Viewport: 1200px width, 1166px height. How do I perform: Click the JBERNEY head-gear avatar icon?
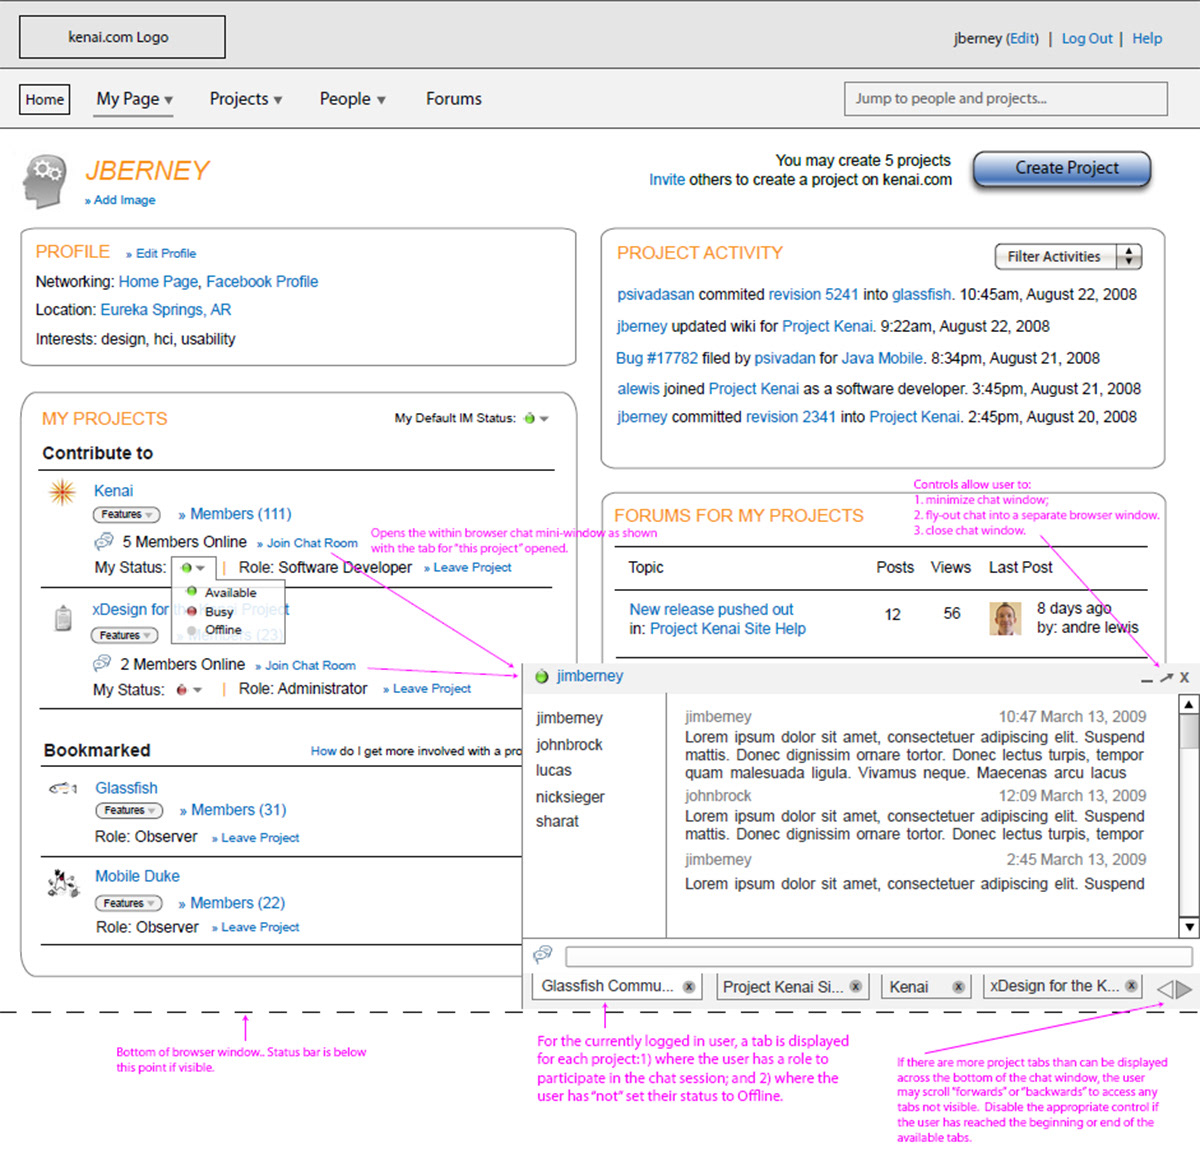click(x=46, y=182)
